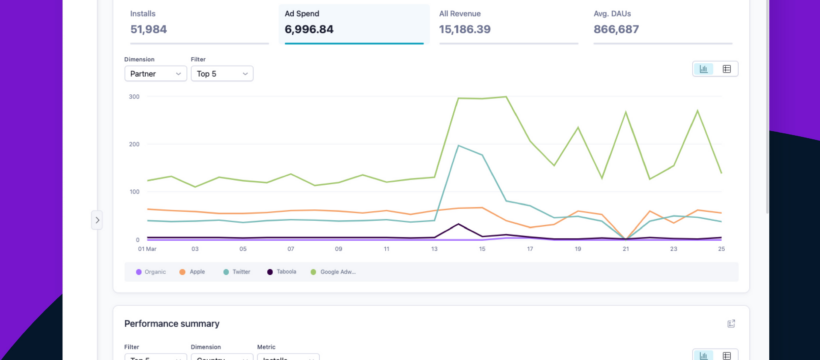The image size is (820, 360).
Task: Open the Top 5 filter dropdown
Action: point(222,74)
